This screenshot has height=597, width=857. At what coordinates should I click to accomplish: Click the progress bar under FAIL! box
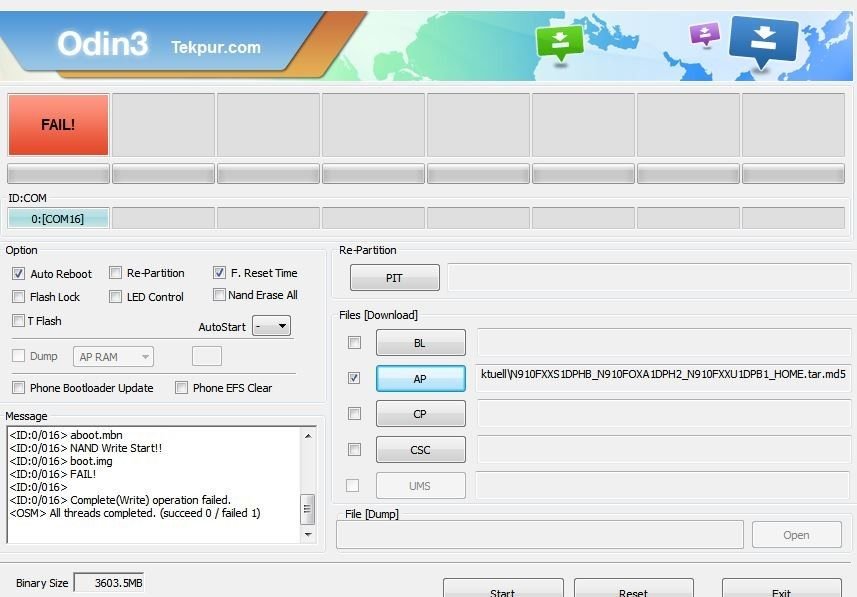pyautogui.click(x=58, y=174)
